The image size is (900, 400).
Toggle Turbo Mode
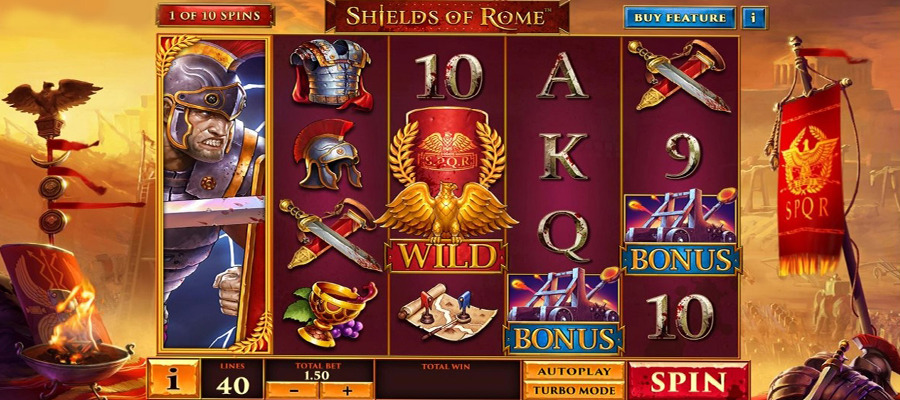[x=573, y=390]
